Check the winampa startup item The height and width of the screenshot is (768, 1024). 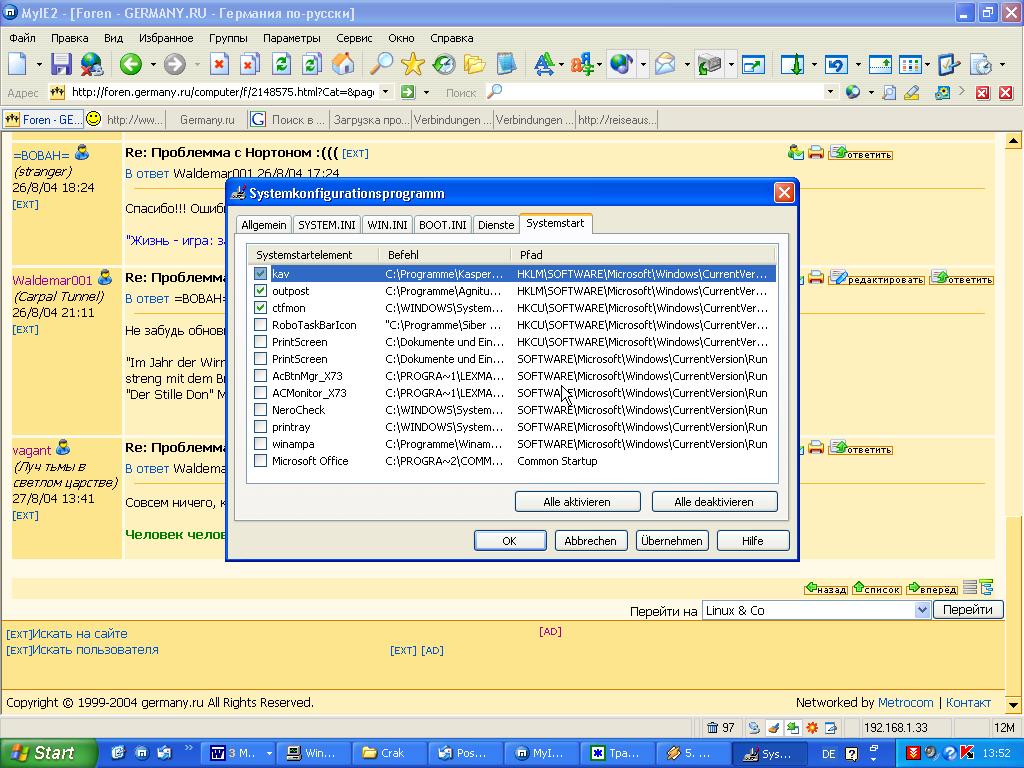(261, 443)
